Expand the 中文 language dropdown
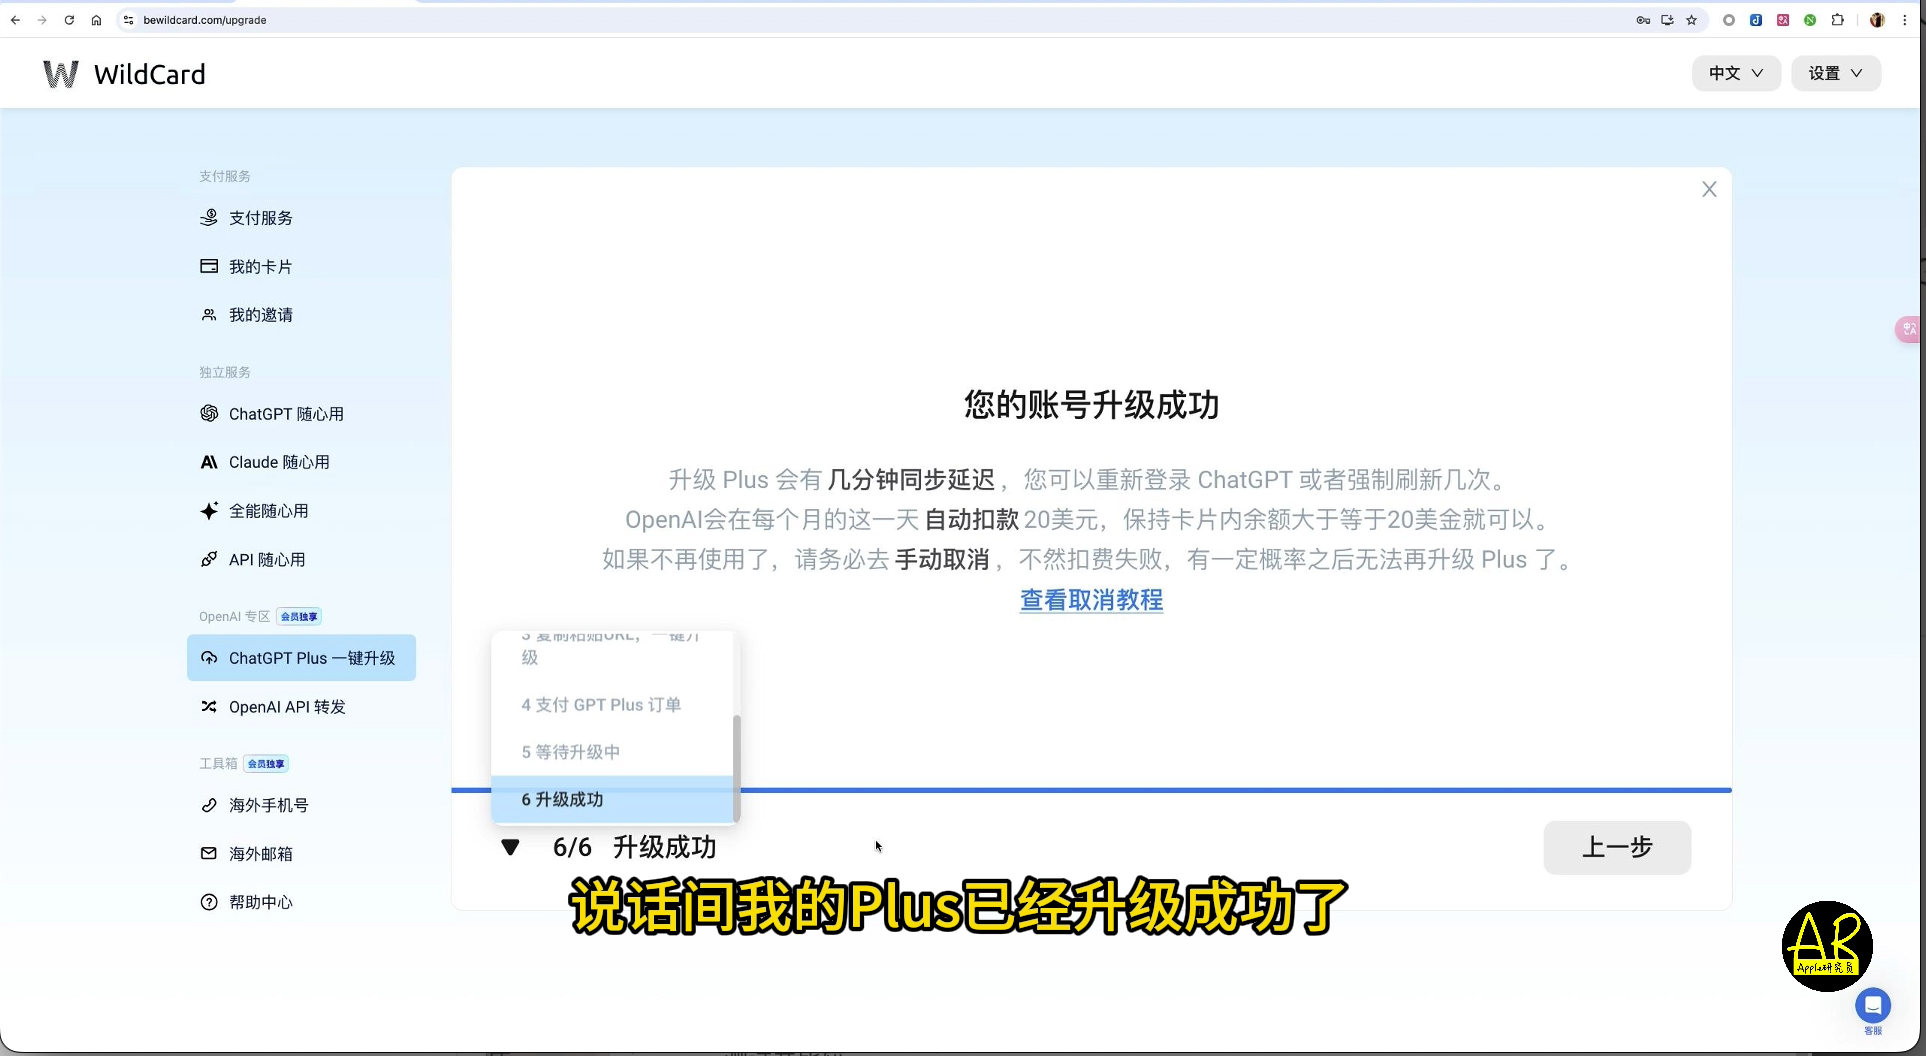Viewport: 1926px width, 1056px height. 1736,73
